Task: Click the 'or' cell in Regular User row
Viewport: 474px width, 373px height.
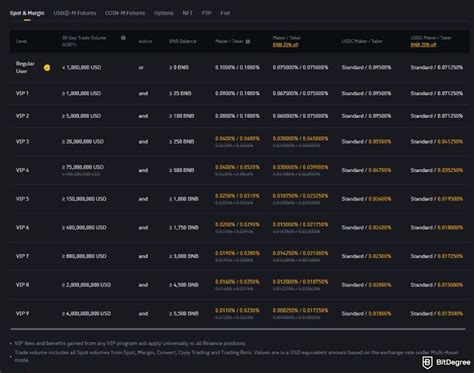Action: [141, 68]
